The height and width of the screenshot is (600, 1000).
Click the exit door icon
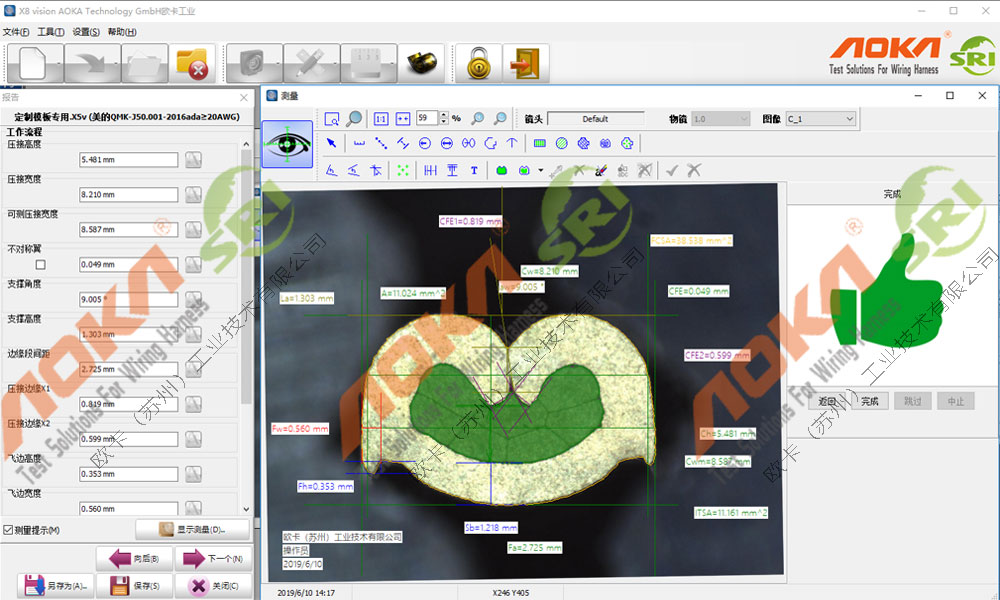pyautogui.click(x=526, y=63)
